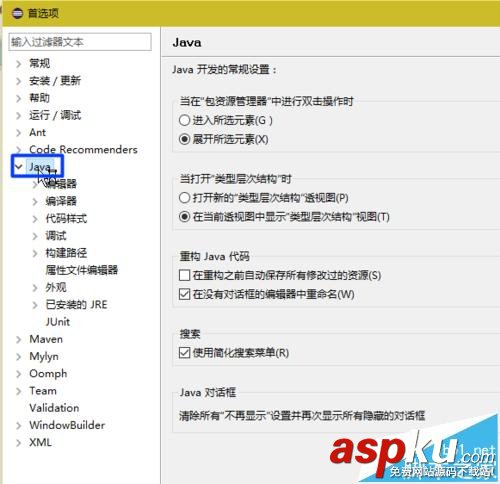500x484 pixels.
Task: Open the 代码样式 preferences page
Action: point(66,219)
